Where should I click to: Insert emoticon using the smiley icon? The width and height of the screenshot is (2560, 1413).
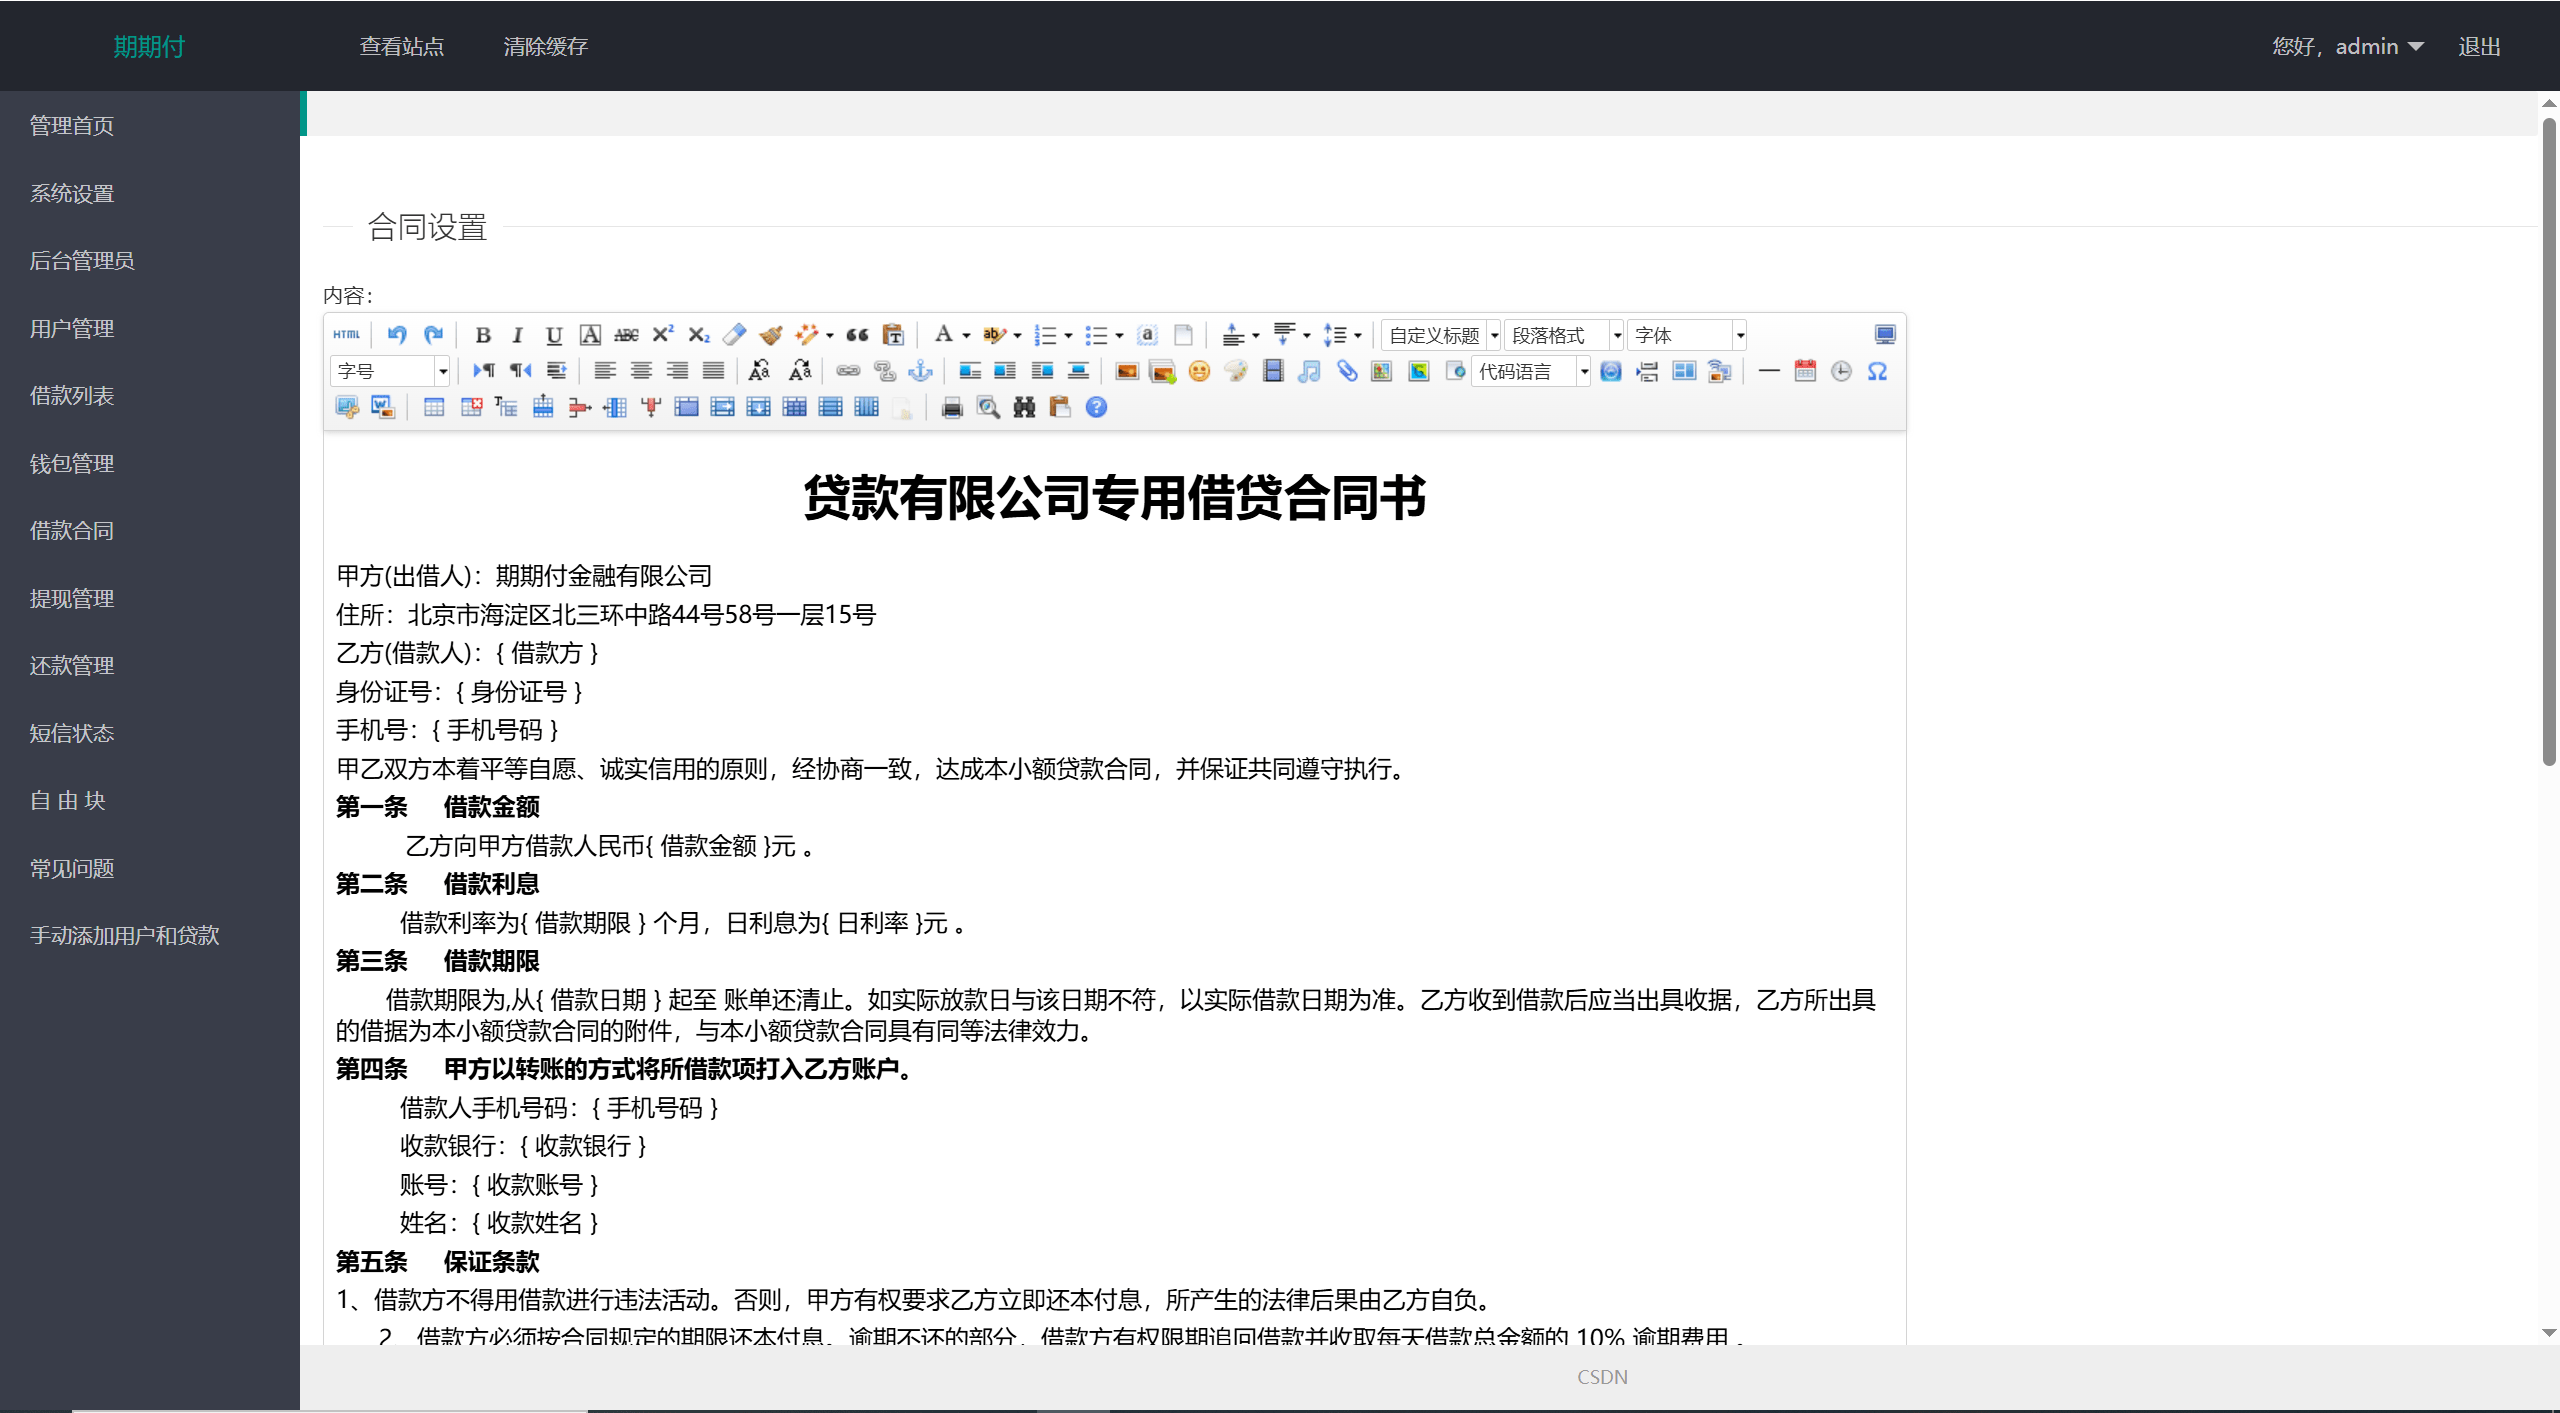pos(1199,372)
